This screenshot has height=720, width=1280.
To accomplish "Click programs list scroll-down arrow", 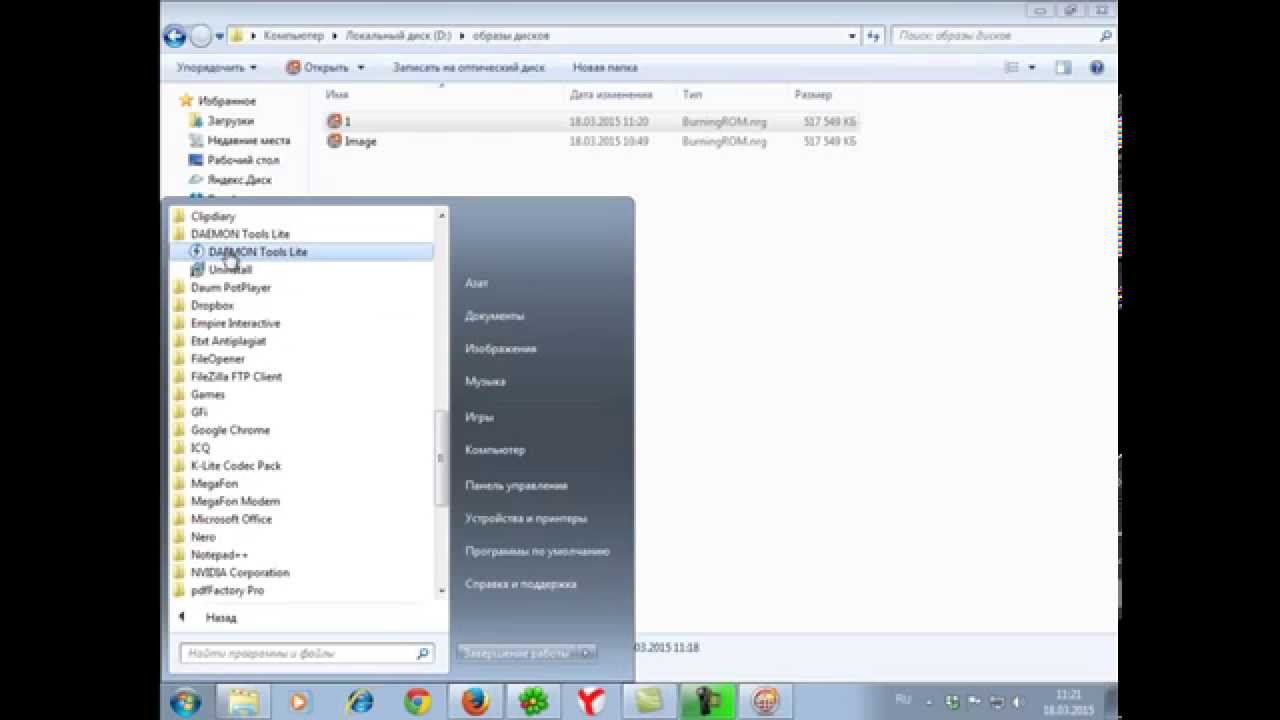I will pos(442,591).
